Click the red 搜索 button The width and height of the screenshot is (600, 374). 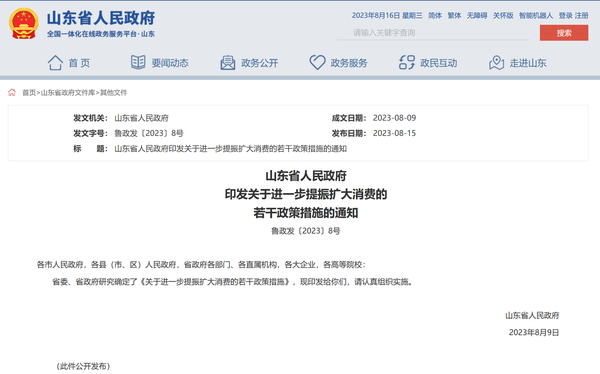pyautogui.click(x=564, y=33)
